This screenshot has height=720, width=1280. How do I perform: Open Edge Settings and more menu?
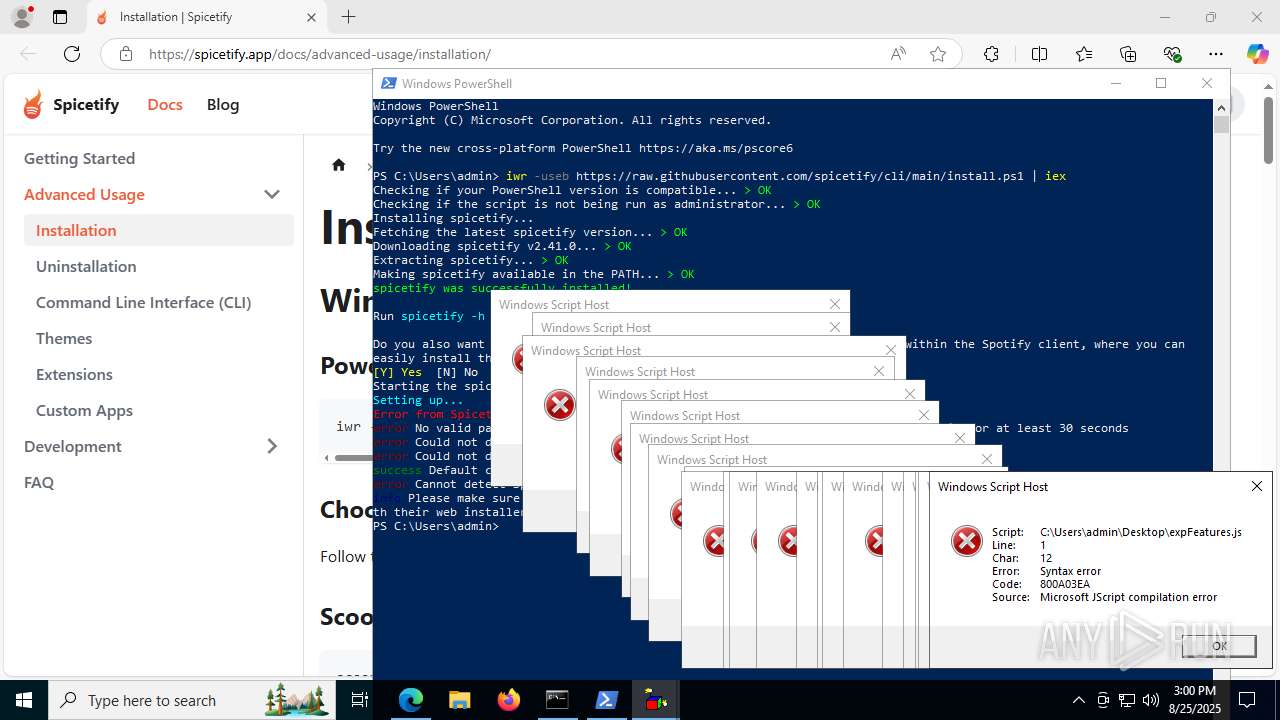point(1216,54)
